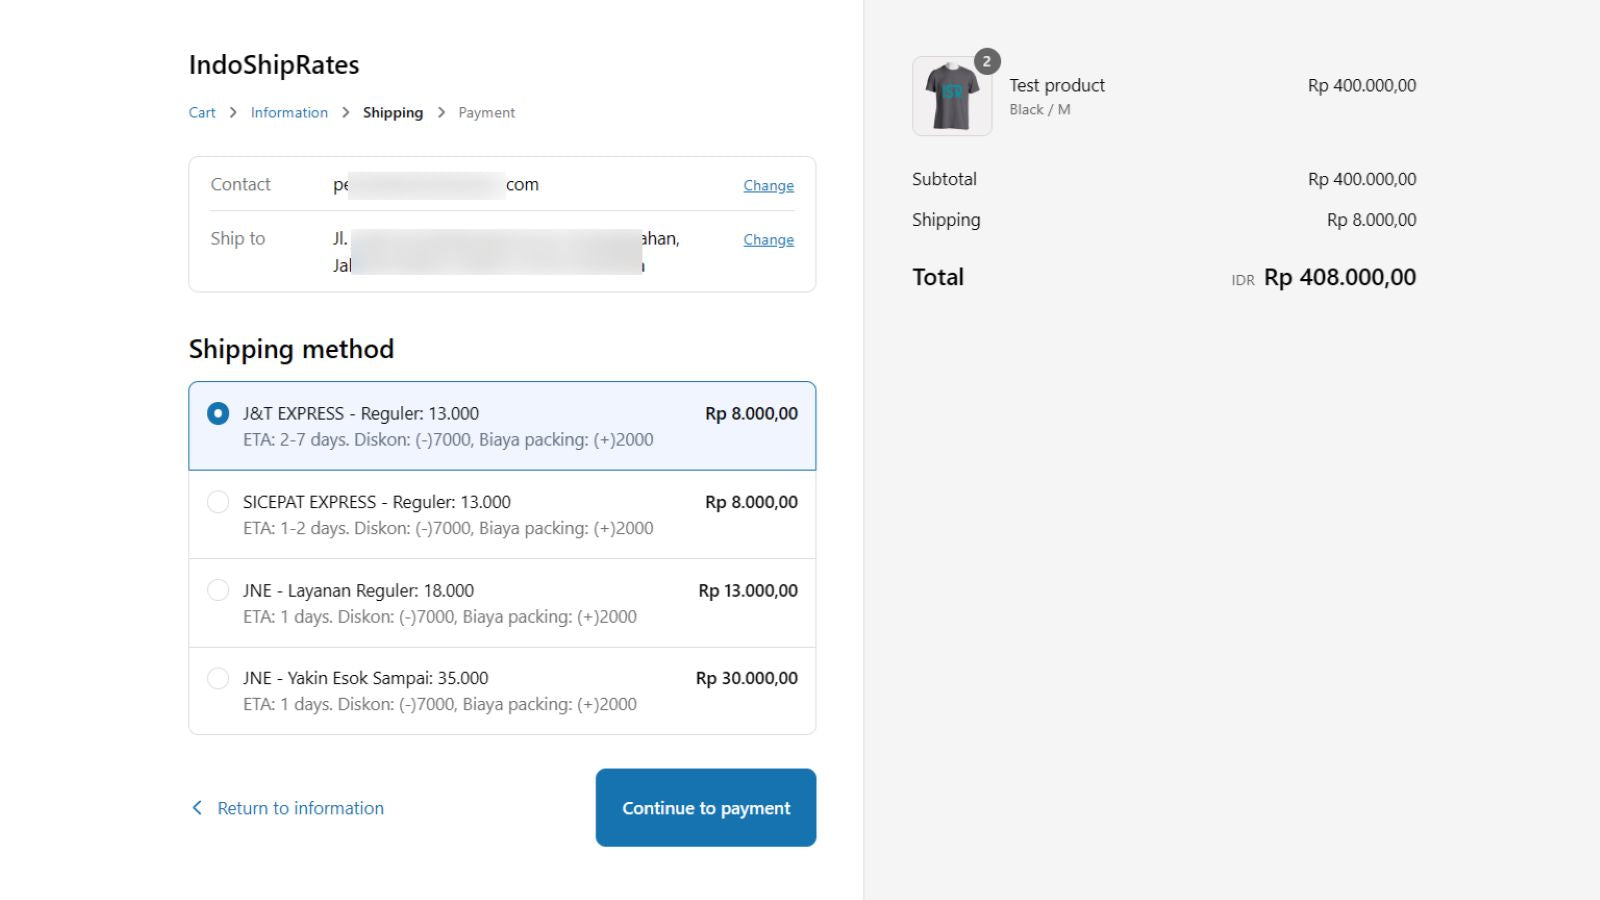
Task: Click the Cart breadcrumb link
Action: coord(202,112)
